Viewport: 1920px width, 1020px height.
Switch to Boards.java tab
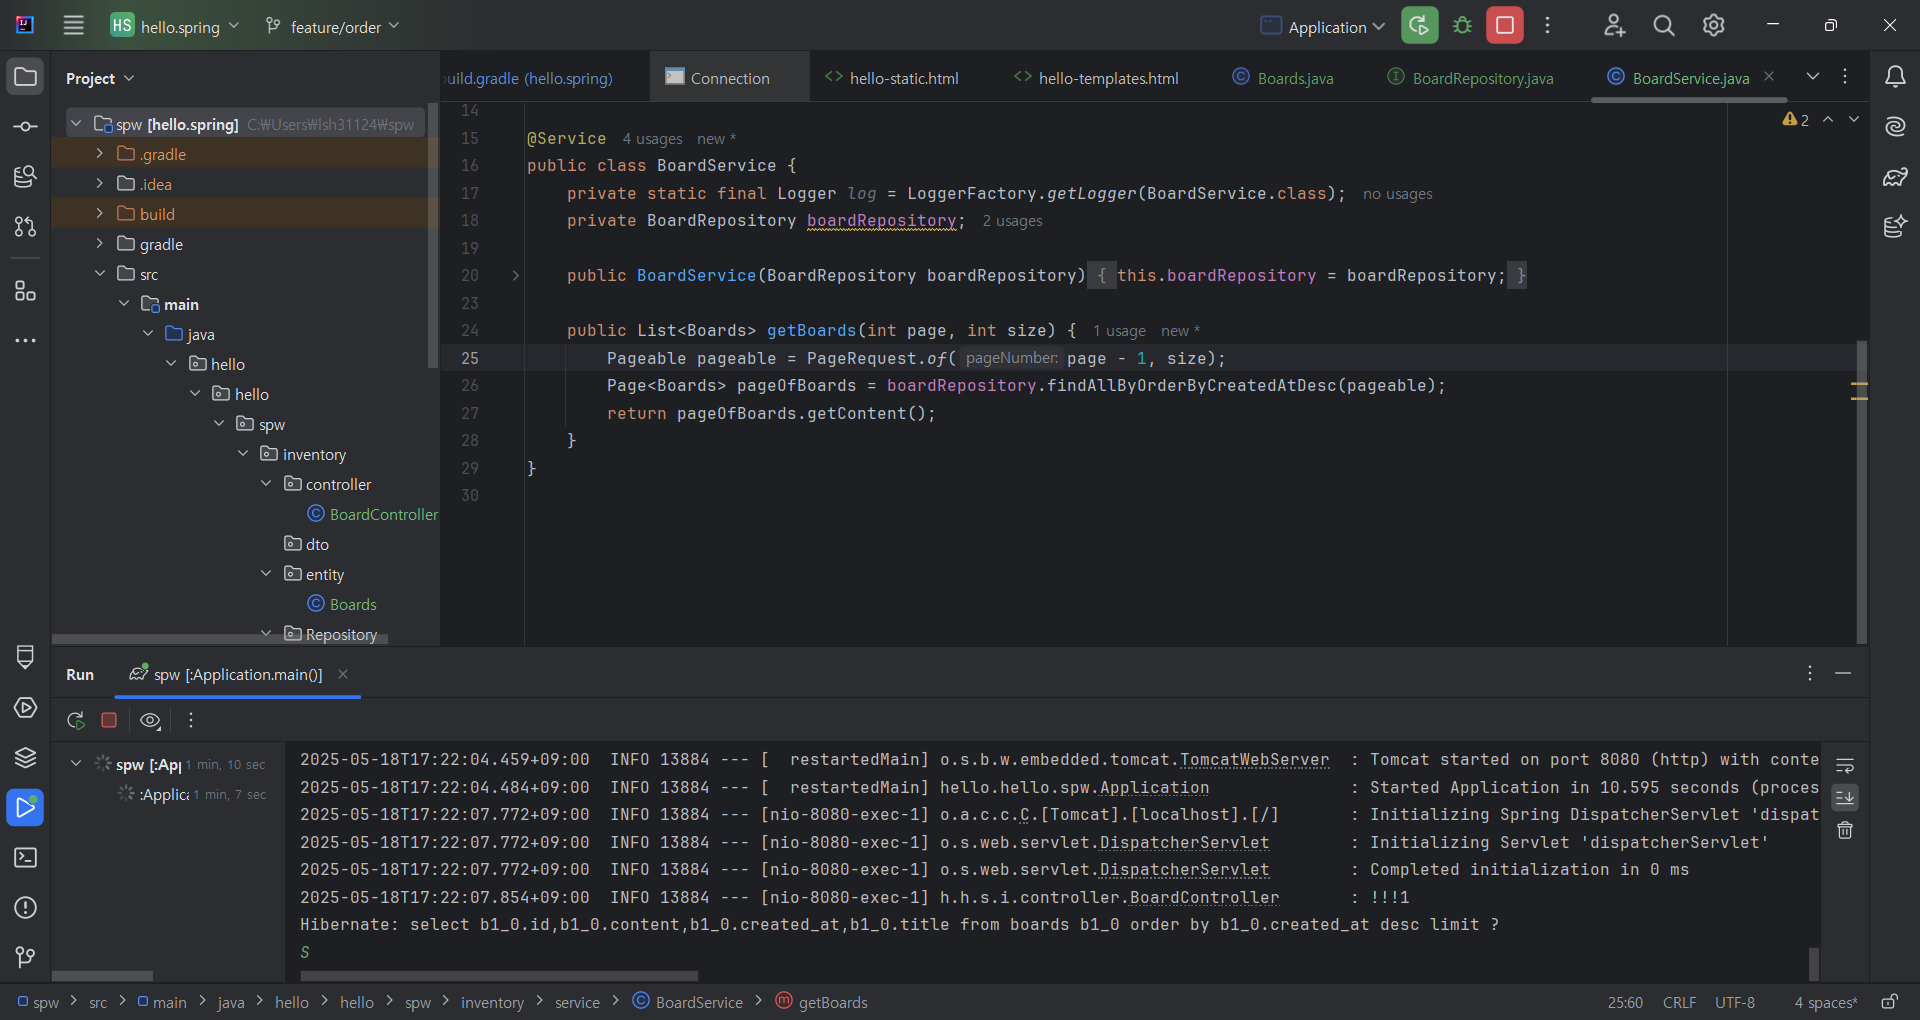click(x=1283, y=78)
